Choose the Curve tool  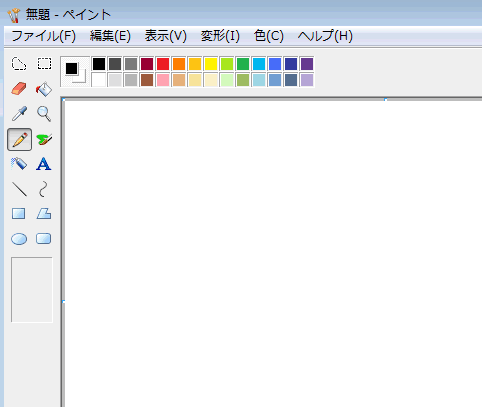[44, 189]
